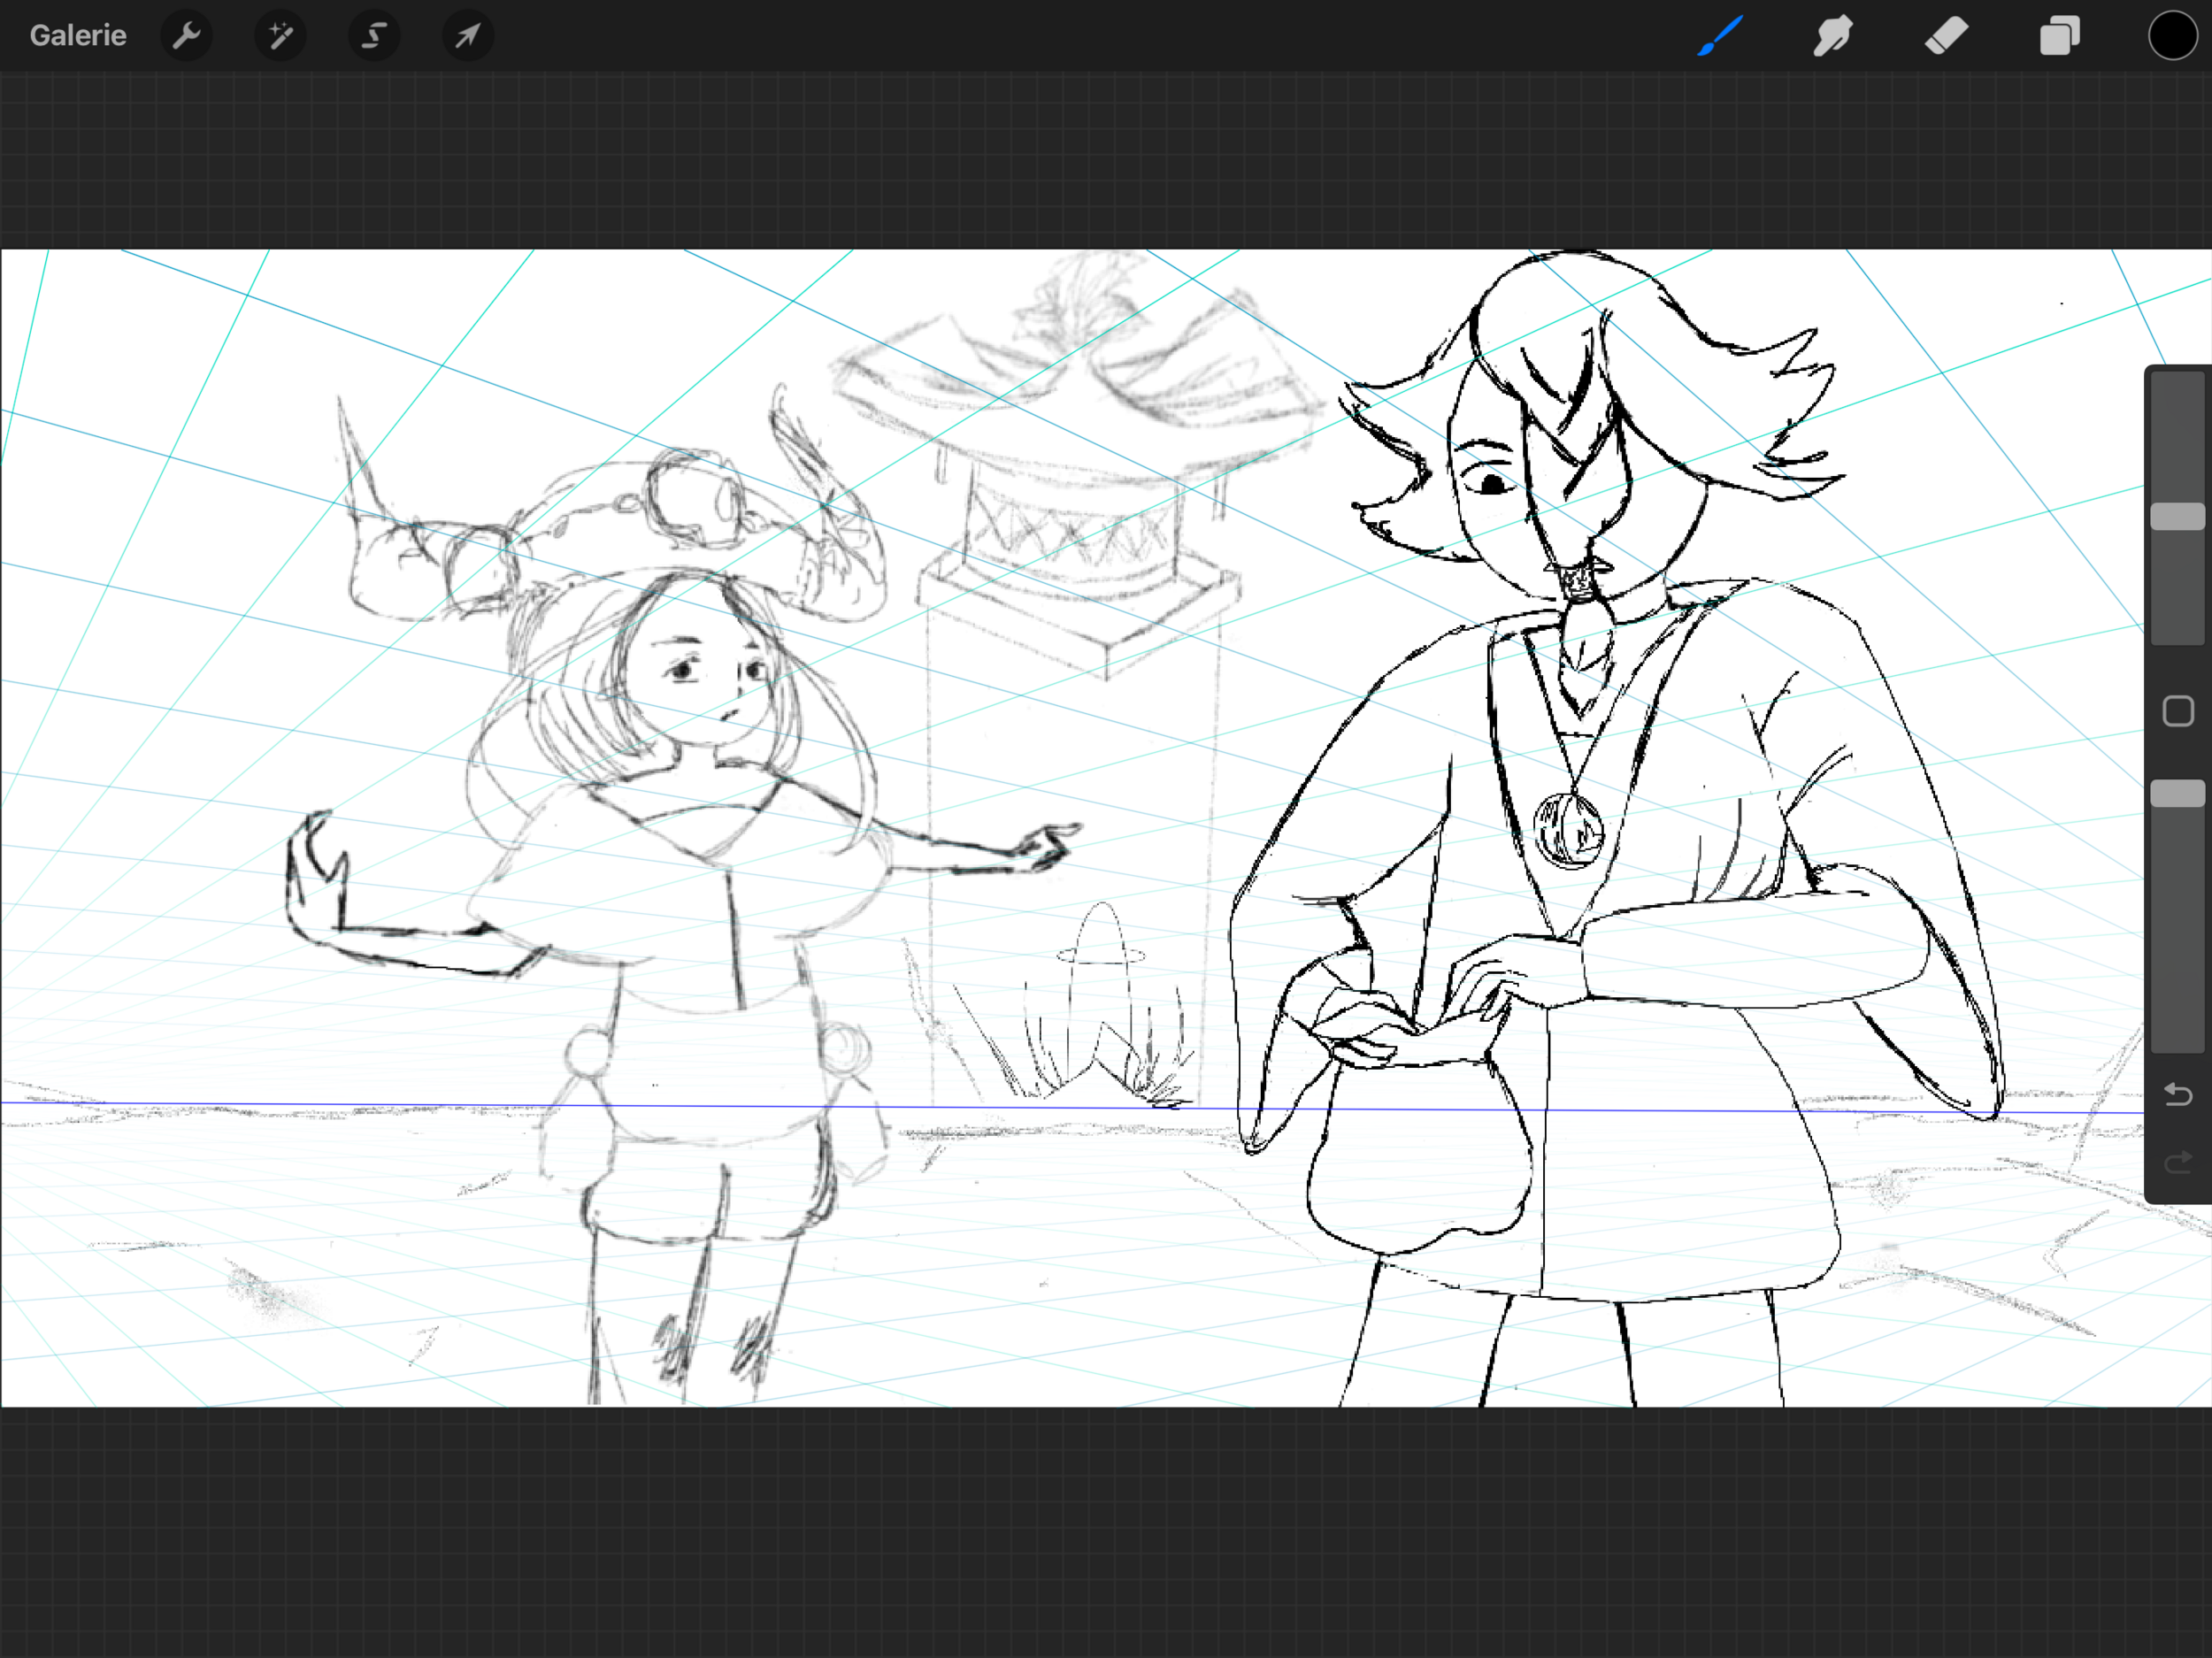
Task: Redo with the greyed arrow
Action: 2177,1162
